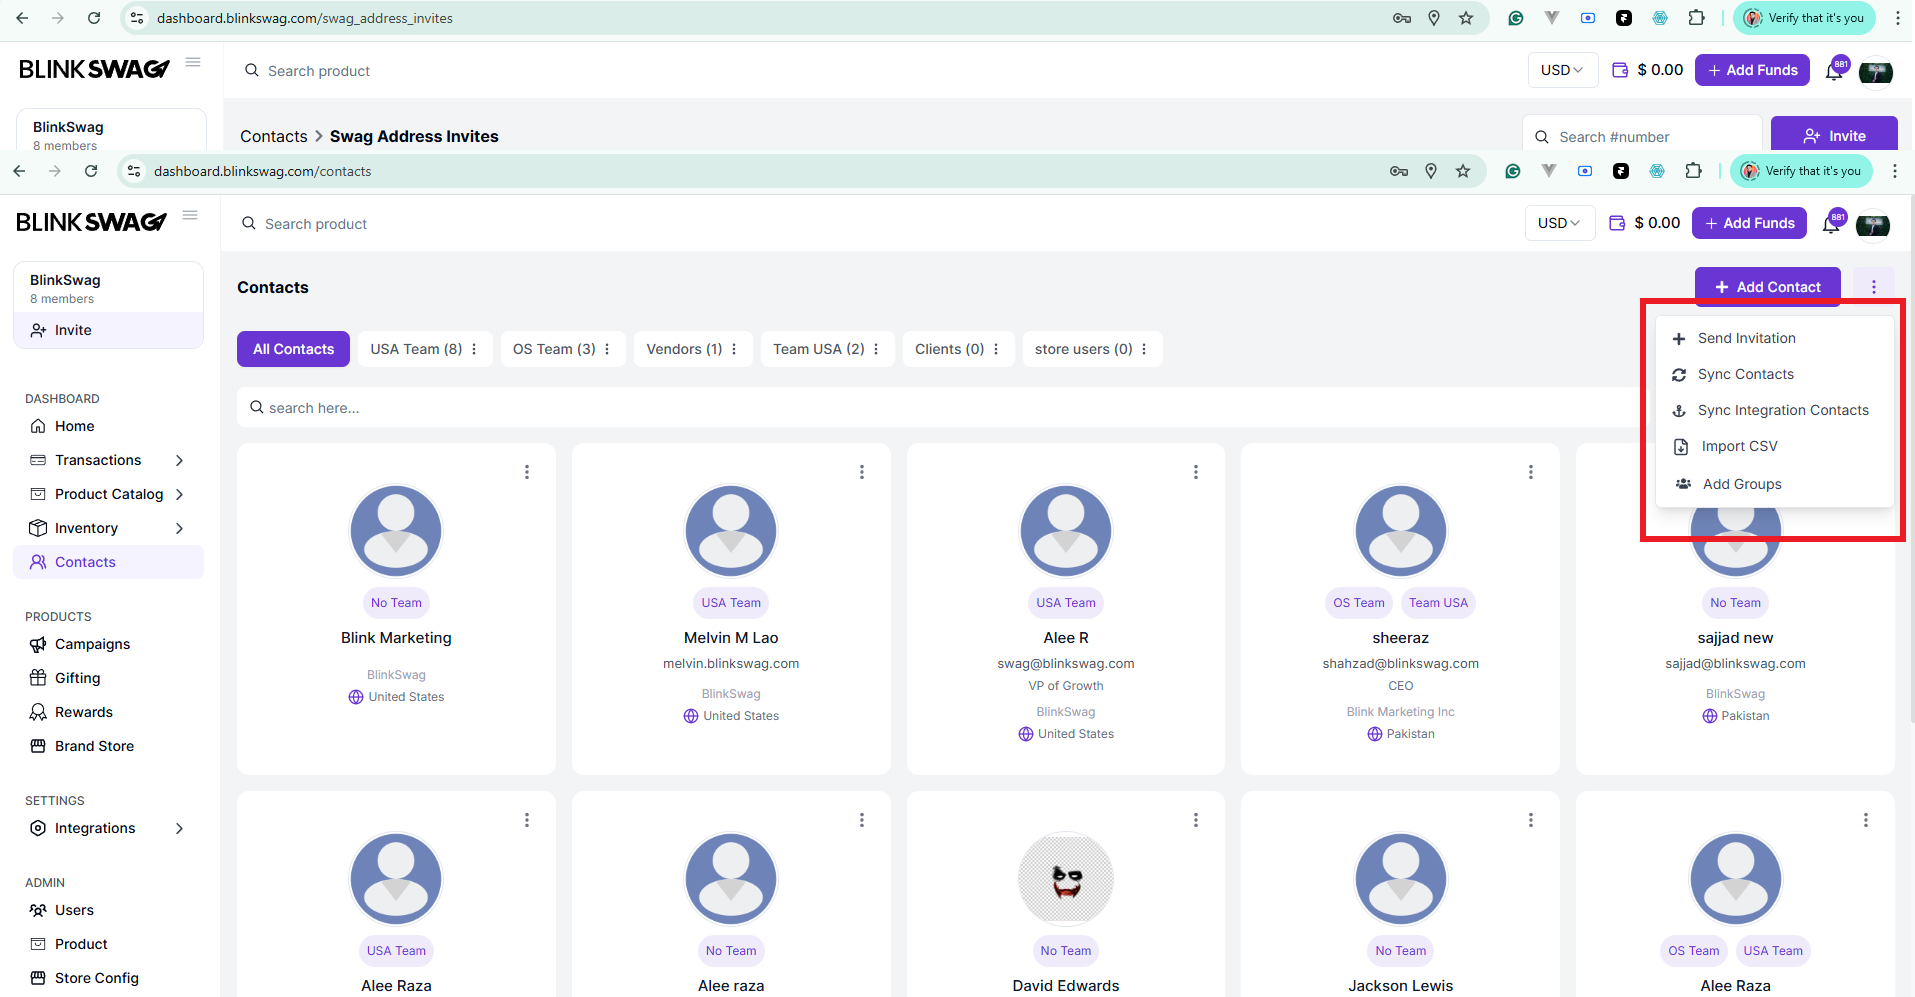Viewport: 1915px width, 997px height.
Task: Click David Edwards joker avatar thumbnail
Action: 1066,879
